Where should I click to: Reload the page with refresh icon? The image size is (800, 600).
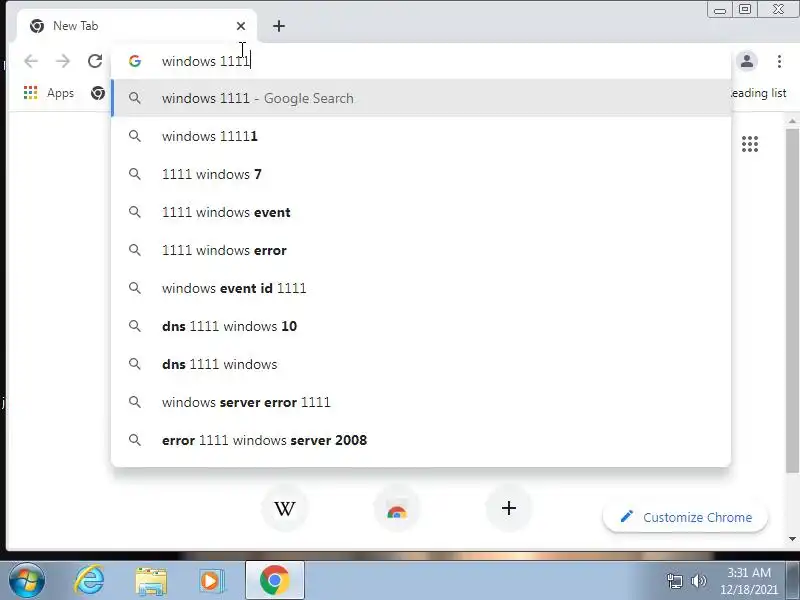coord(95,61)
